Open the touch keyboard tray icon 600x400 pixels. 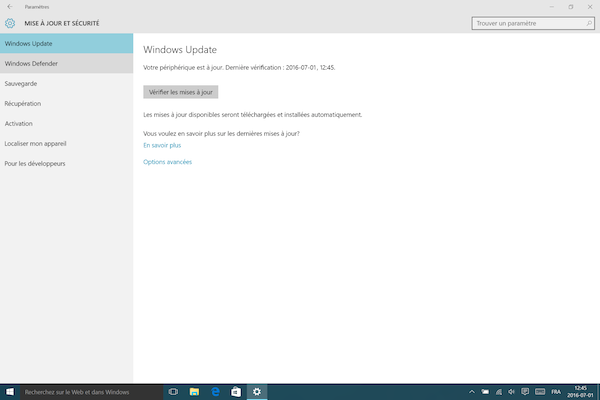(540, 392)
